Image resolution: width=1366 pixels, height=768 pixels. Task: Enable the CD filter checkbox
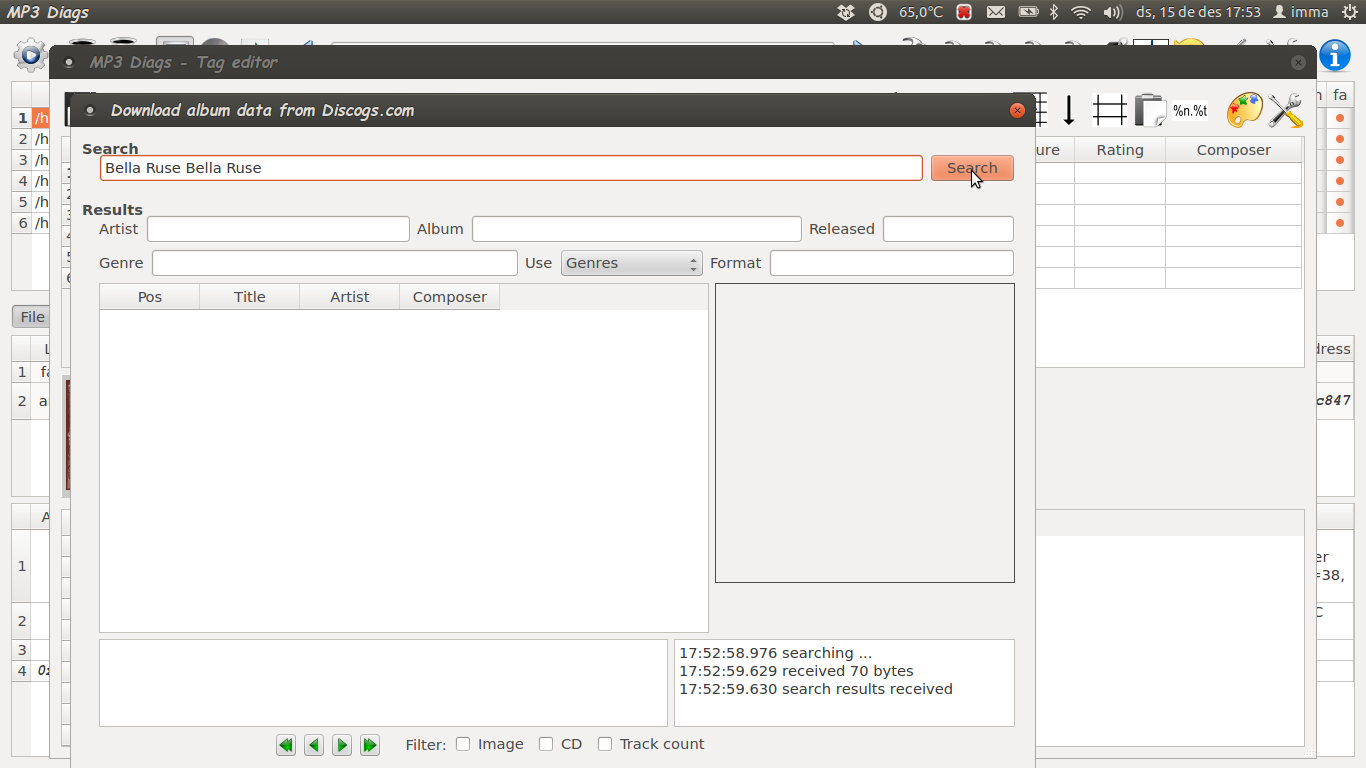coord(546,744)
